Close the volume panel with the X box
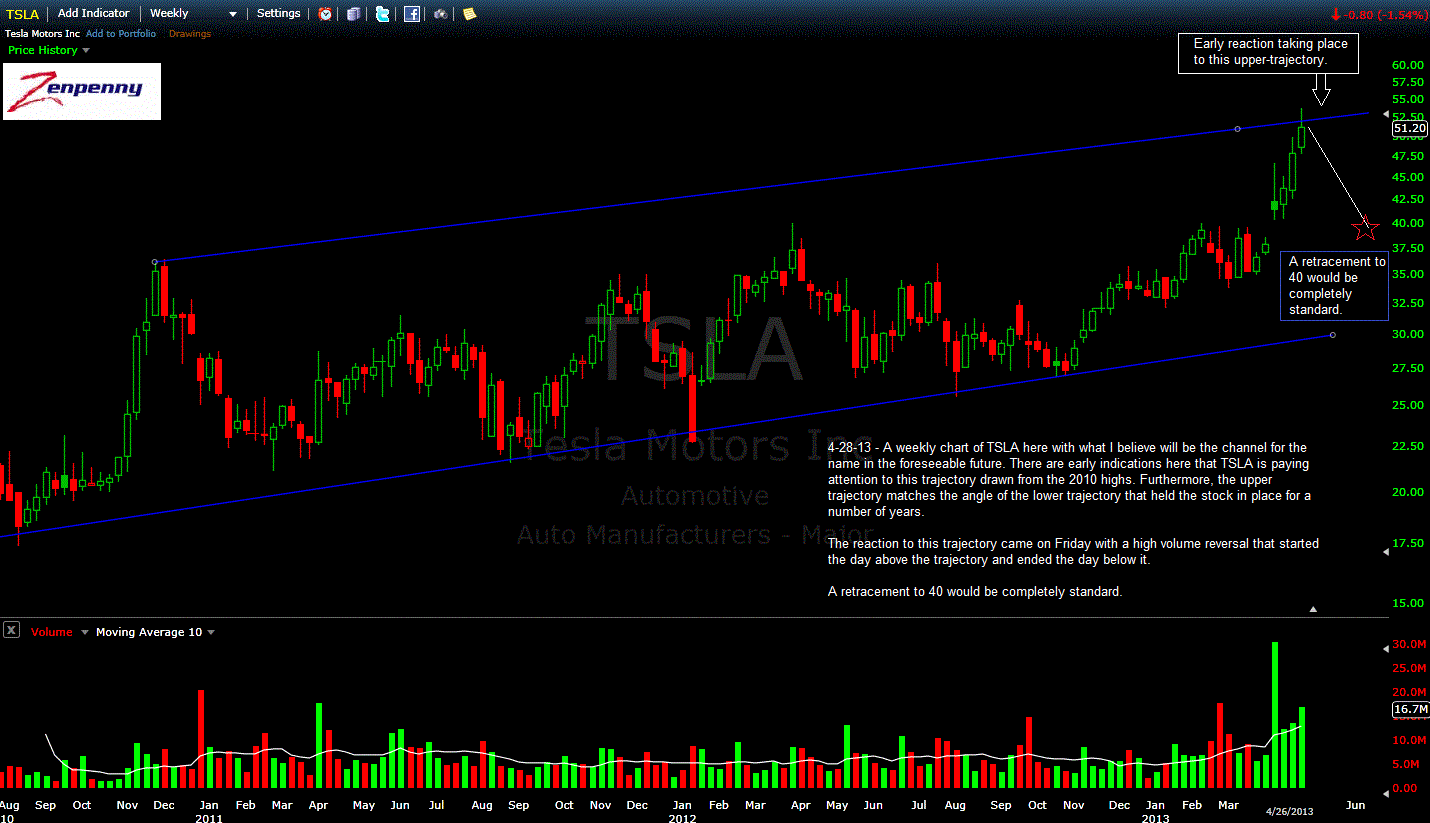 pyautogui.click(x=11, y=630)
